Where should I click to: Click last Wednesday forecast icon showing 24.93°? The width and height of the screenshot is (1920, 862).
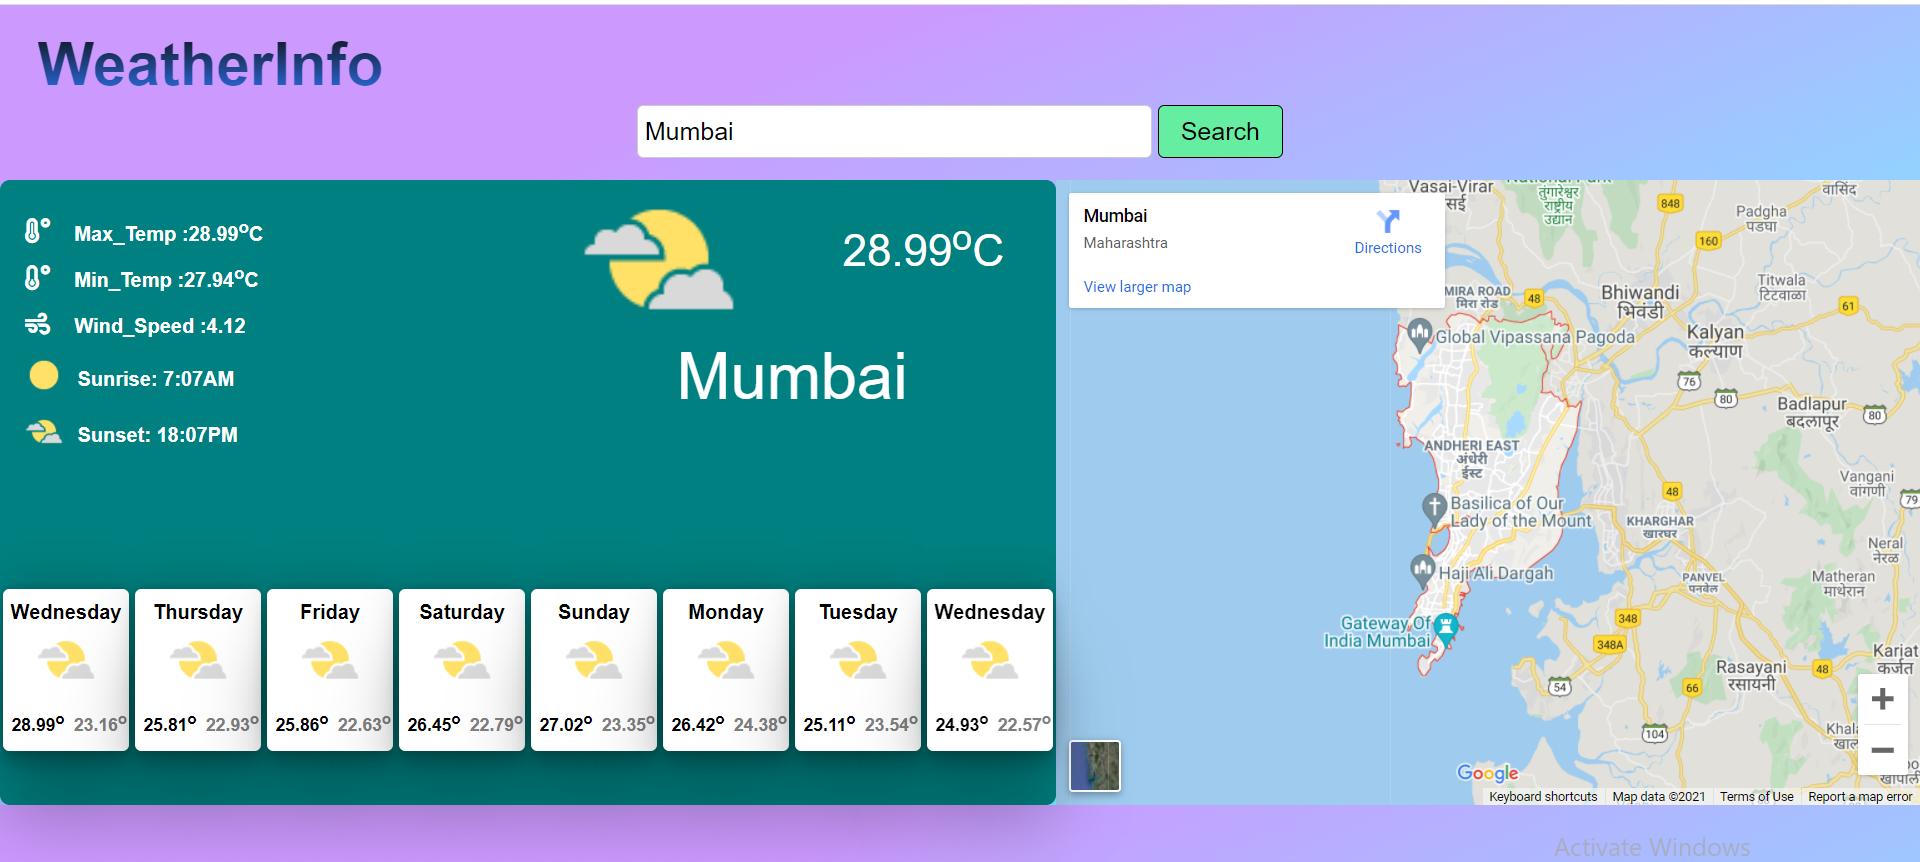(990, 661)
